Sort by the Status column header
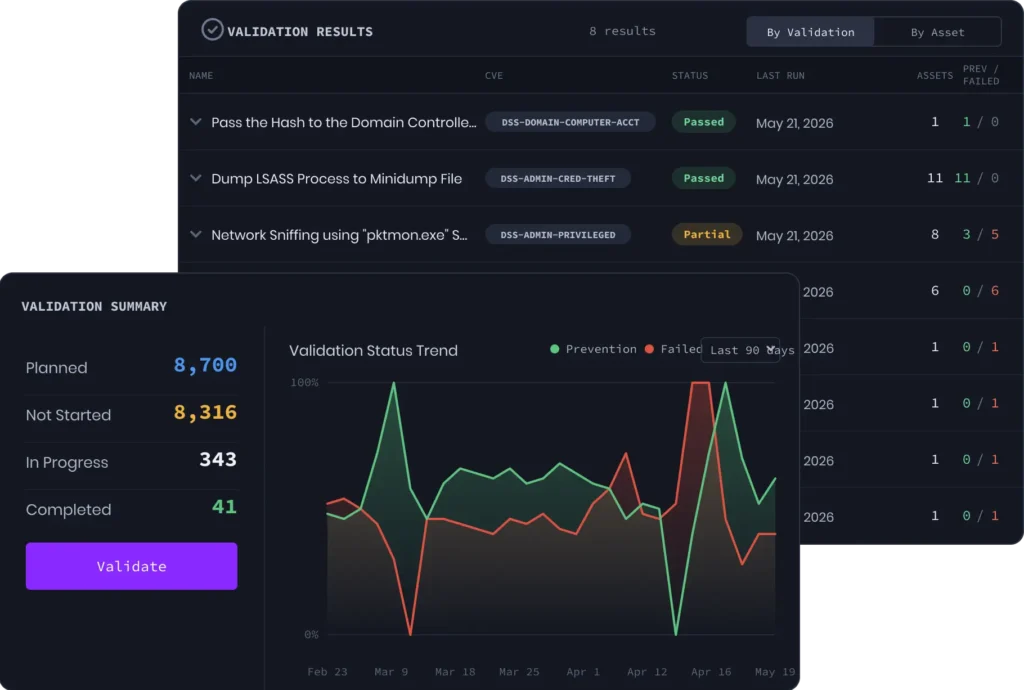 point(690,76)
